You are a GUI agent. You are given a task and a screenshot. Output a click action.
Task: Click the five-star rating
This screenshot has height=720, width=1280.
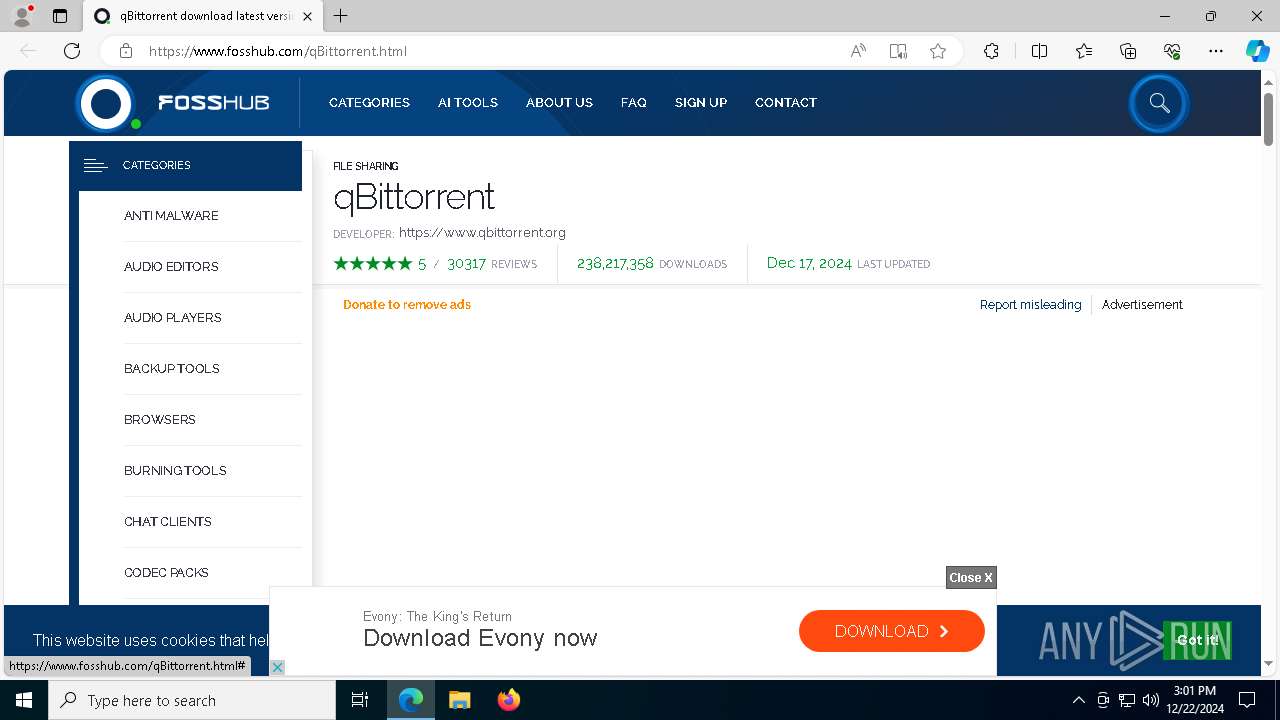[x=372, y=264]
